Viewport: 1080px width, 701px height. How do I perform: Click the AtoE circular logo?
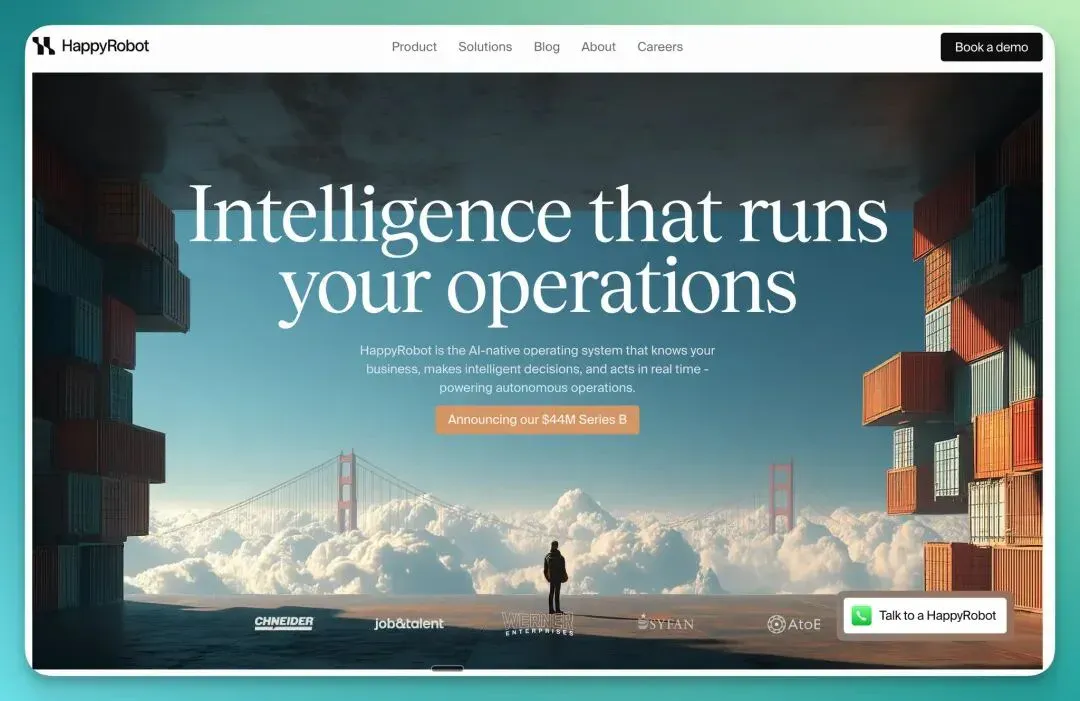point(793,624)
